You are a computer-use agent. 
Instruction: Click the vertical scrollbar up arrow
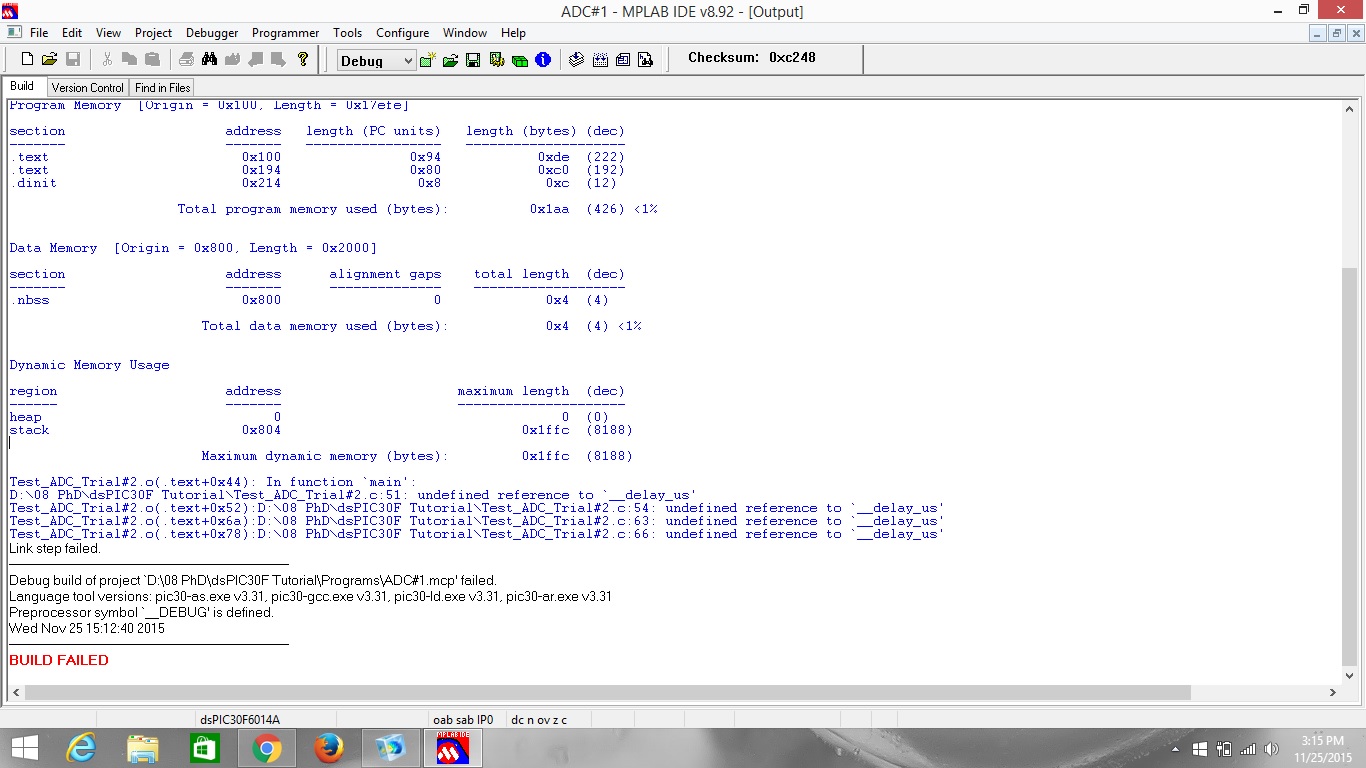pyautogui.click(x=1350, y=108)
